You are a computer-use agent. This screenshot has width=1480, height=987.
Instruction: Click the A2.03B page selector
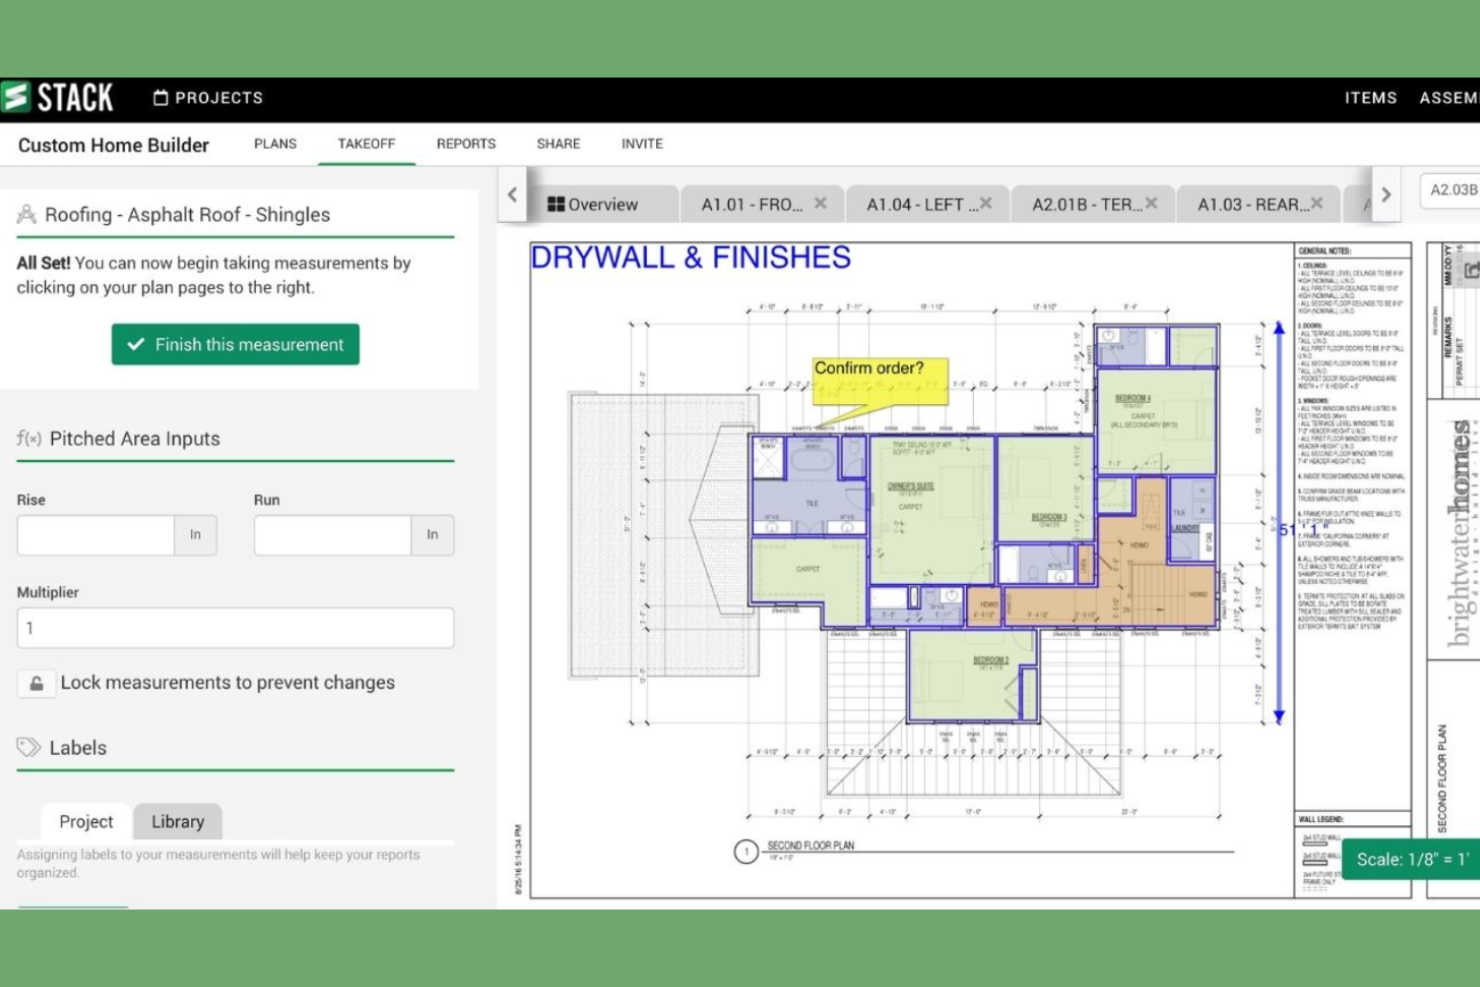(1451, 190)
